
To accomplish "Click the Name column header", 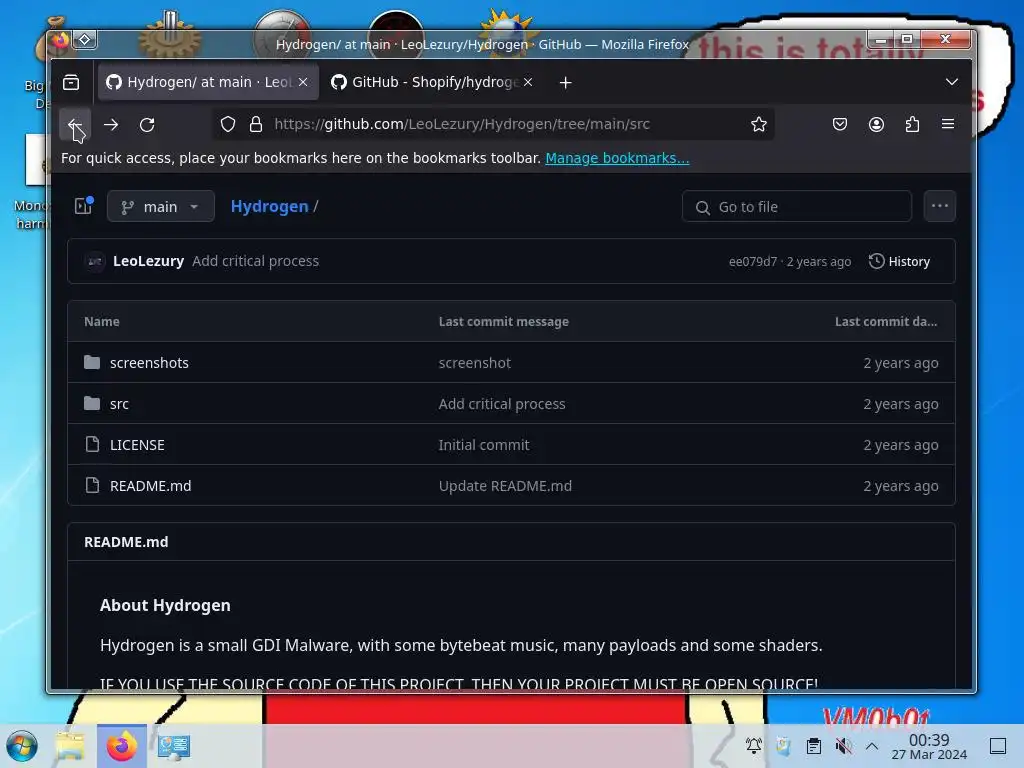I will 102,321.
